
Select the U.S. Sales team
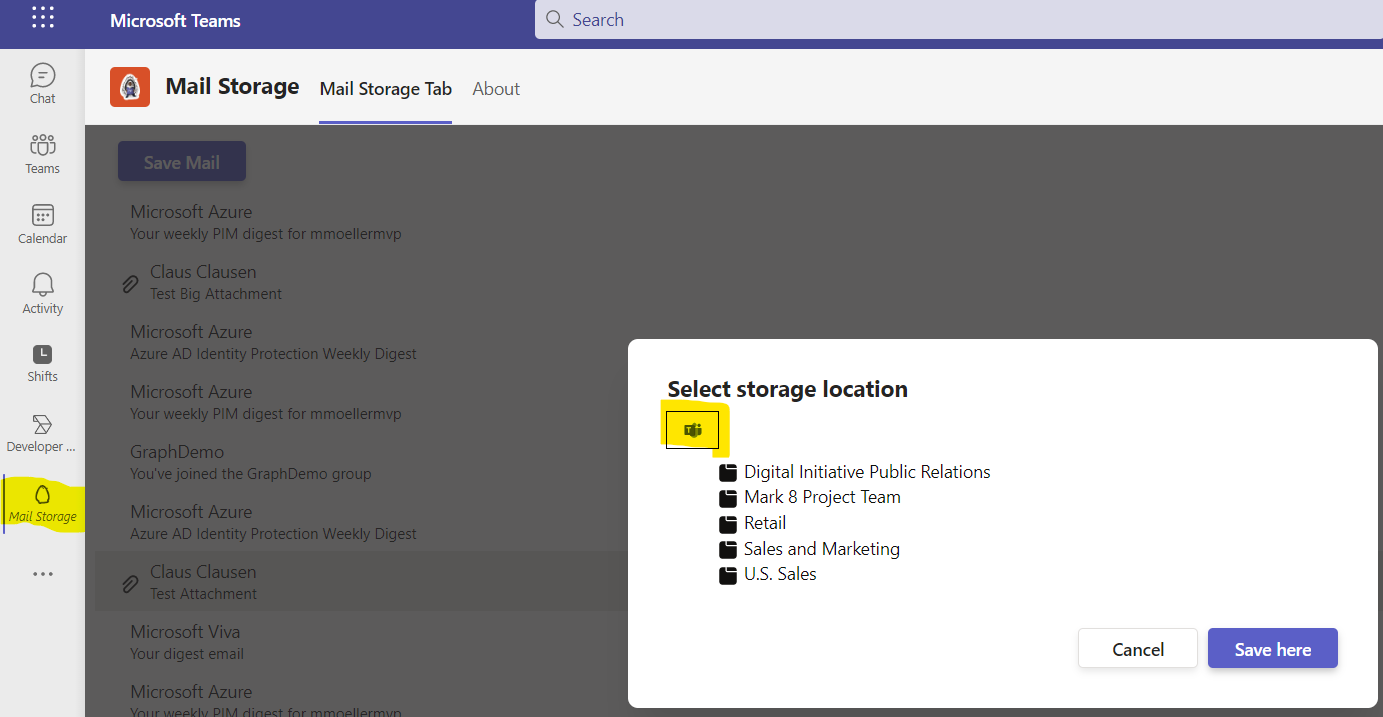coord(780,574)
